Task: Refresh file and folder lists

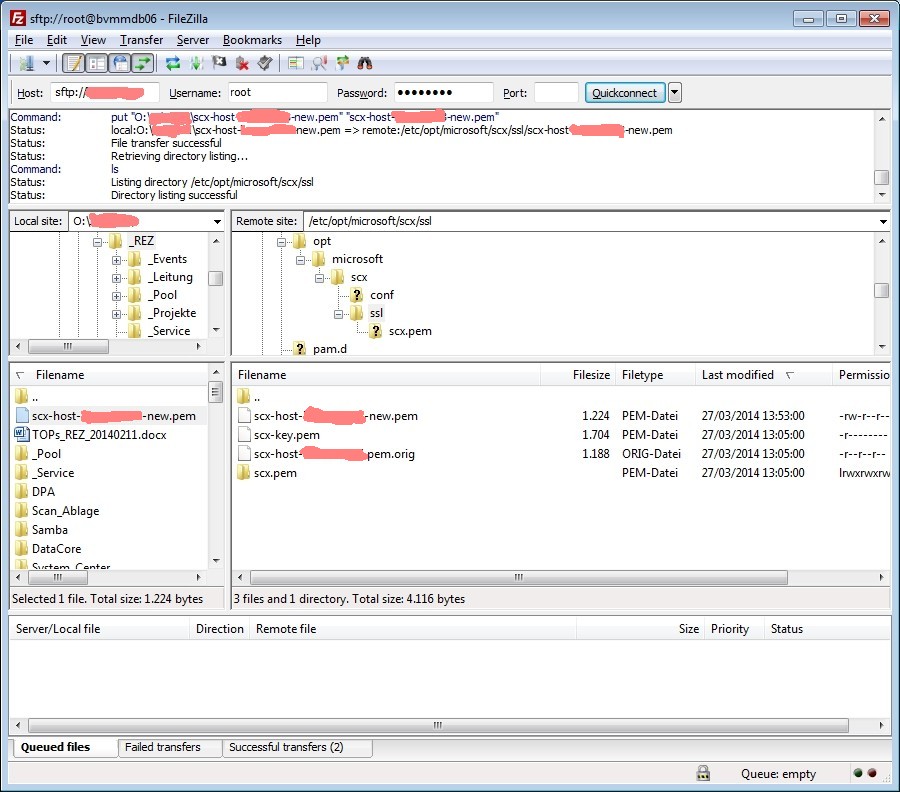Action: coord(172,63)
